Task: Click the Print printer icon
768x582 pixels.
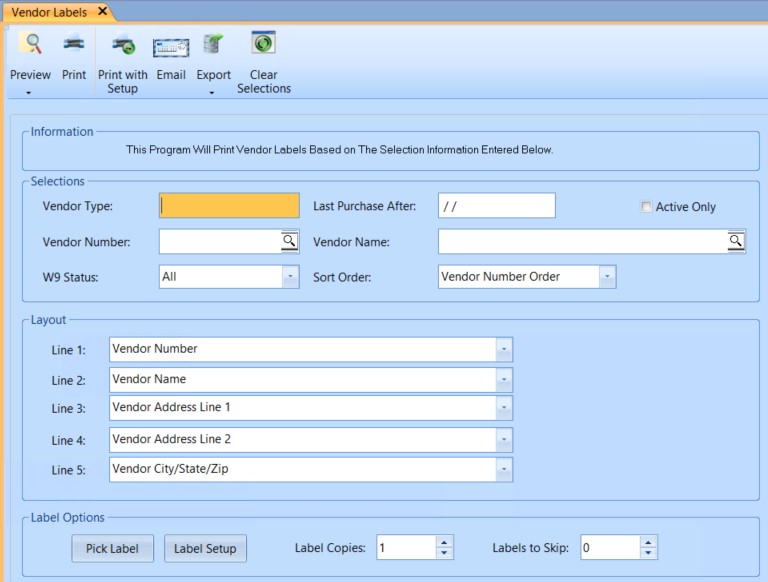Action: click(x=74, y=44)
